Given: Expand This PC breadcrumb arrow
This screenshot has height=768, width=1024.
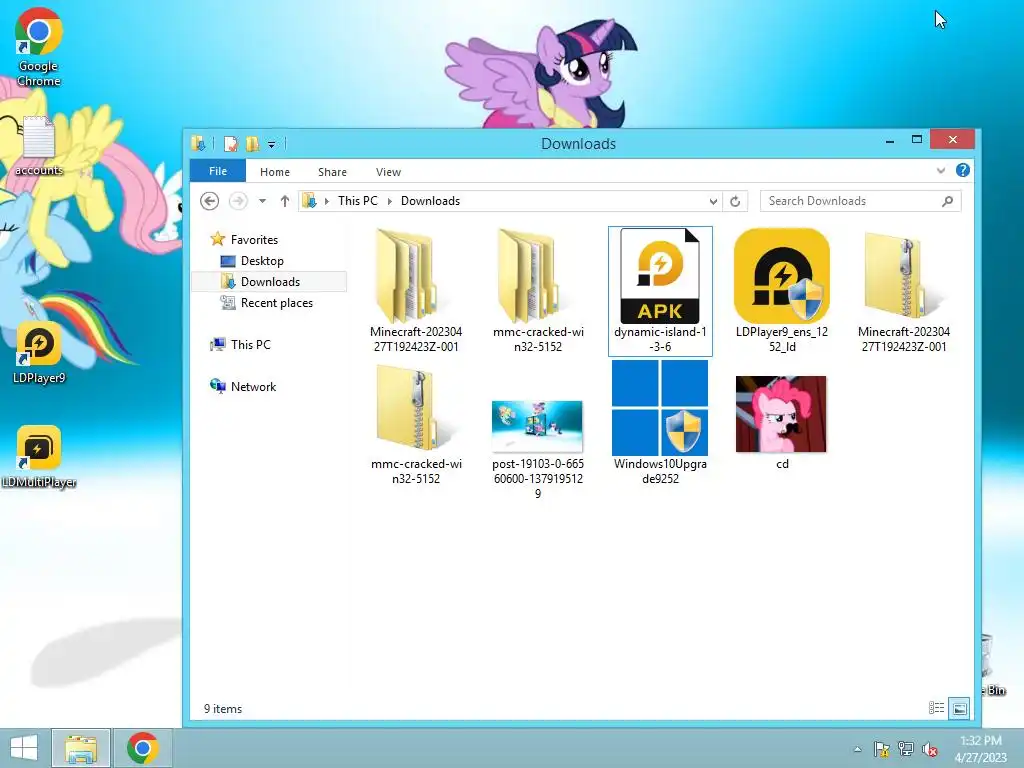Looking at the screenshot, I should (390, 201).
